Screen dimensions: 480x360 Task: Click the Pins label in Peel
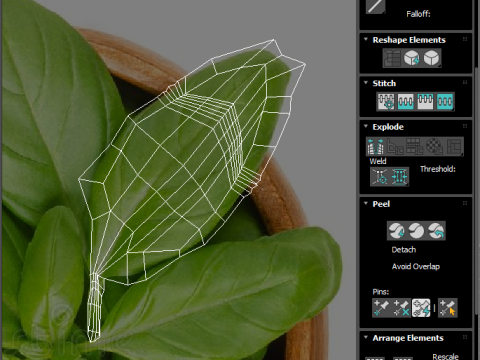(381, 292)
